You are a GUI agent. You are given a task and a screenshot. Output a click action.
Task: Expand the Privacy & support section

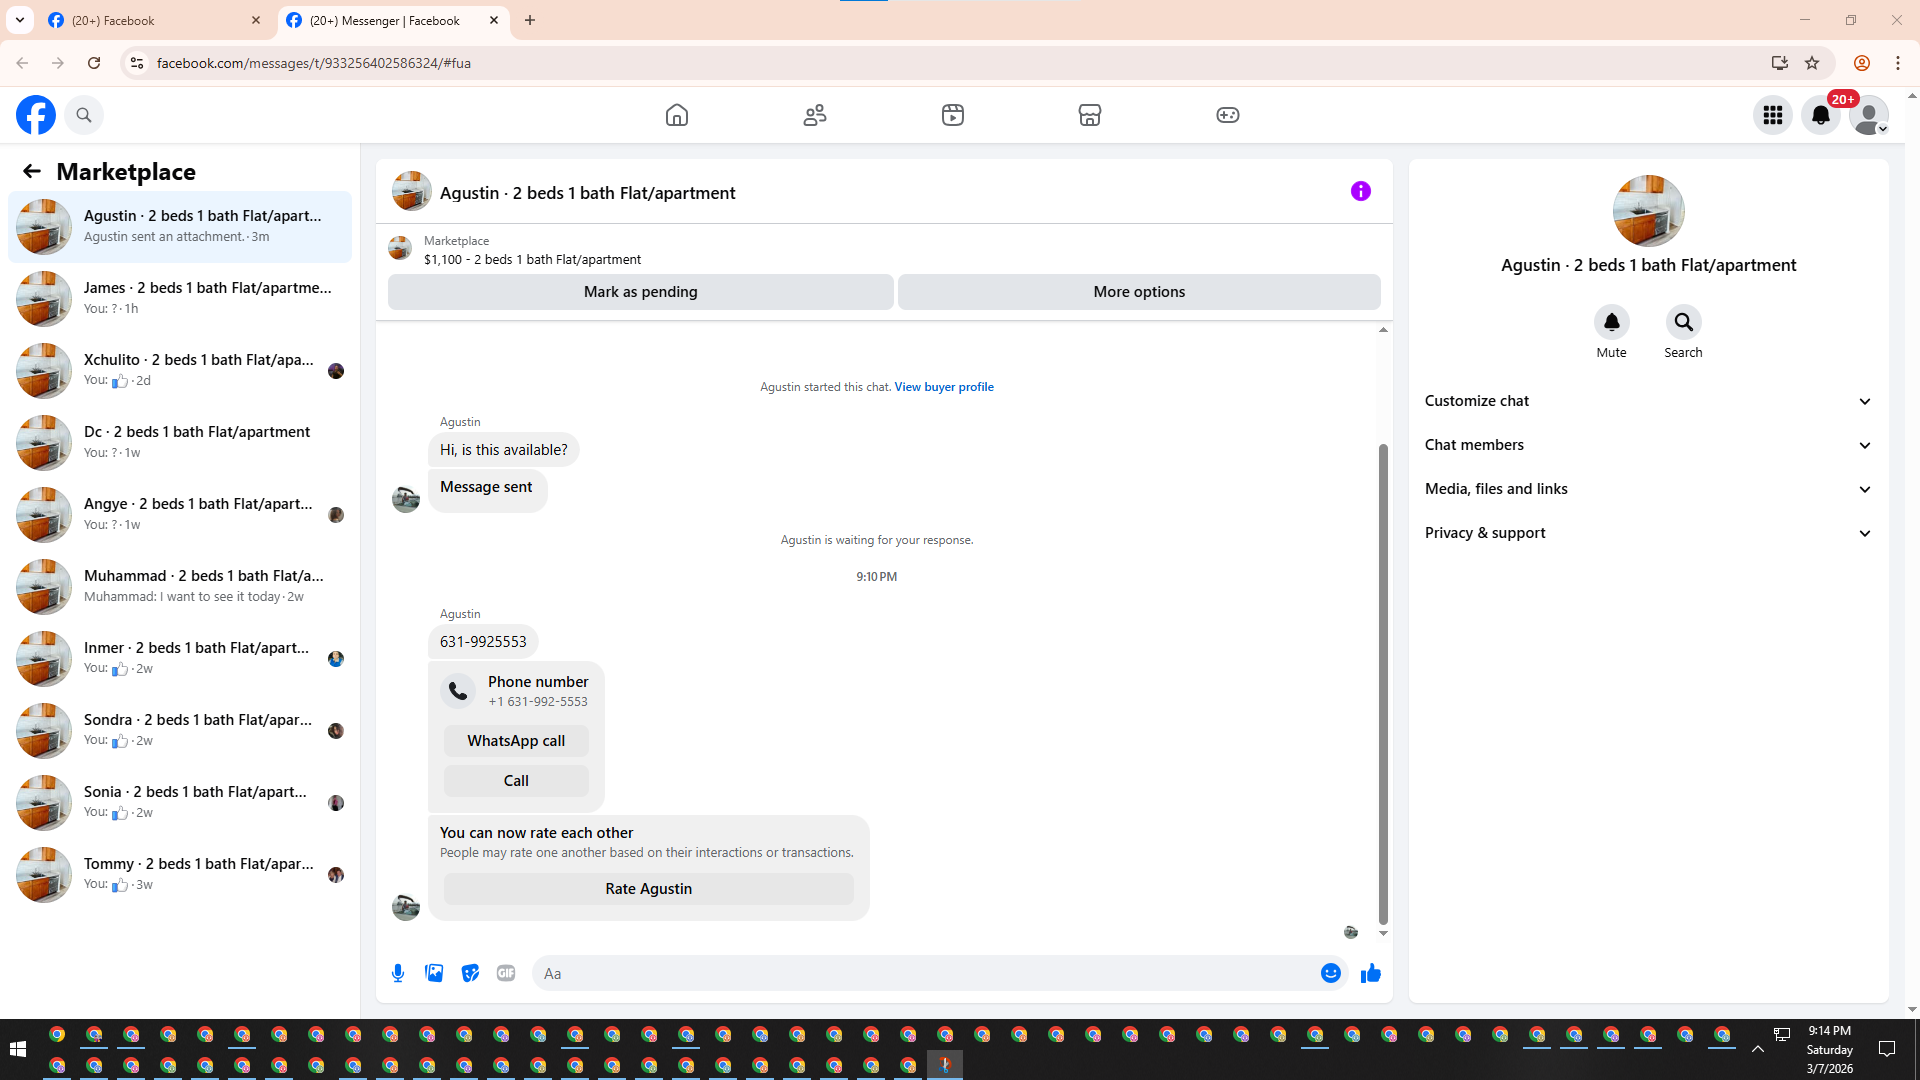pos(1649,533)
